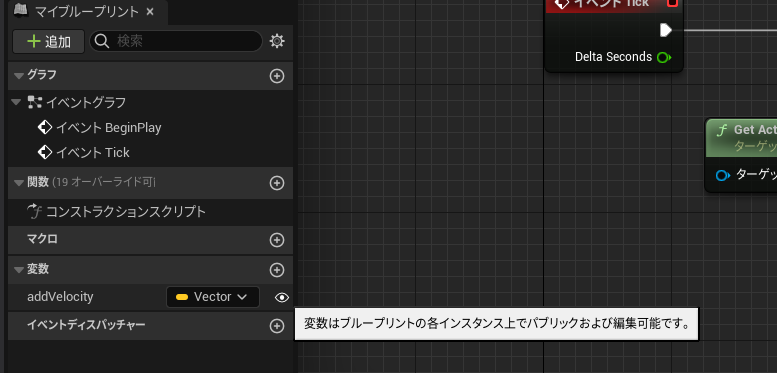Select イベント Tick entry in list
Screen dimensions: 777x373
point(93,153)
